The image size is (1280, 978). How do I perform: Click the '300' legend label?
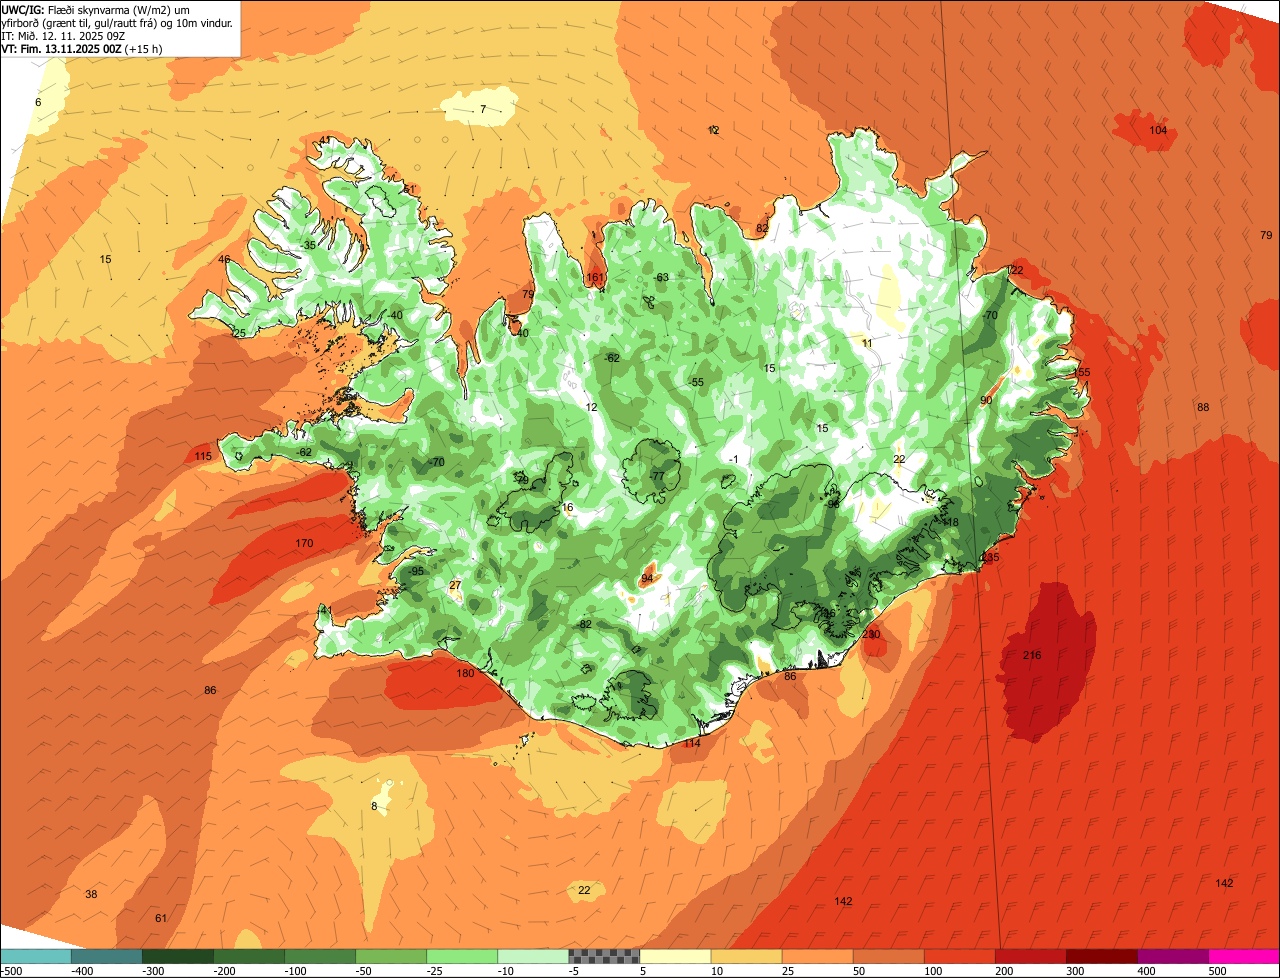[1075, 970]
